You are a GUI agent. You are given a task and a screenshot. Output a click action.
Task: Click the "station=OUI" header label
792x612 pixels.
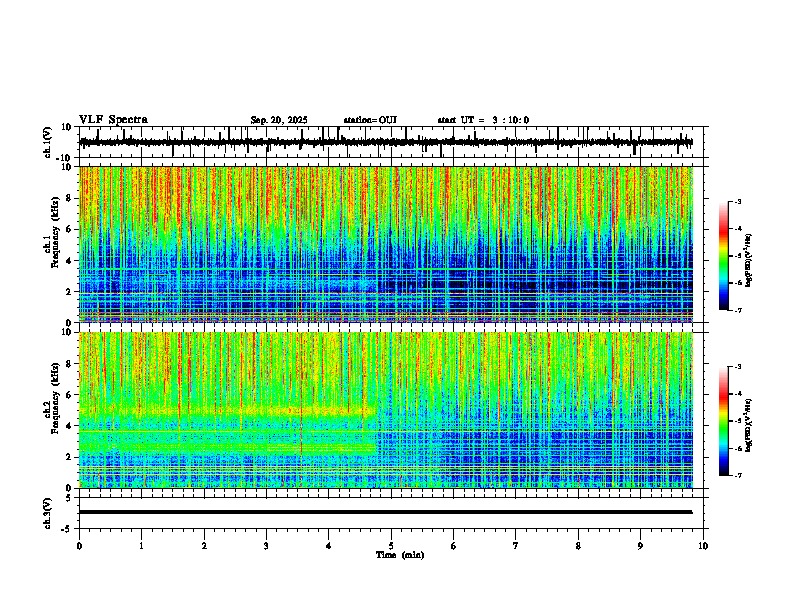click(x=370, y=120)
